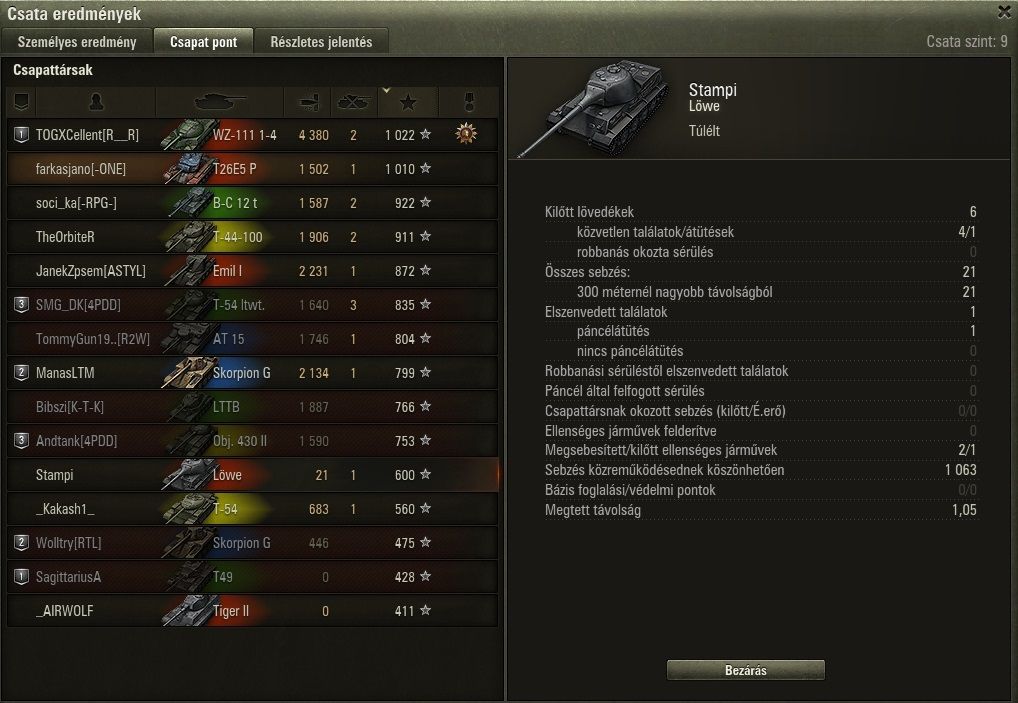Click platoon 3 badge beside SMG_DK
This screenshot has width=1018, height=703.
[21, 304]
